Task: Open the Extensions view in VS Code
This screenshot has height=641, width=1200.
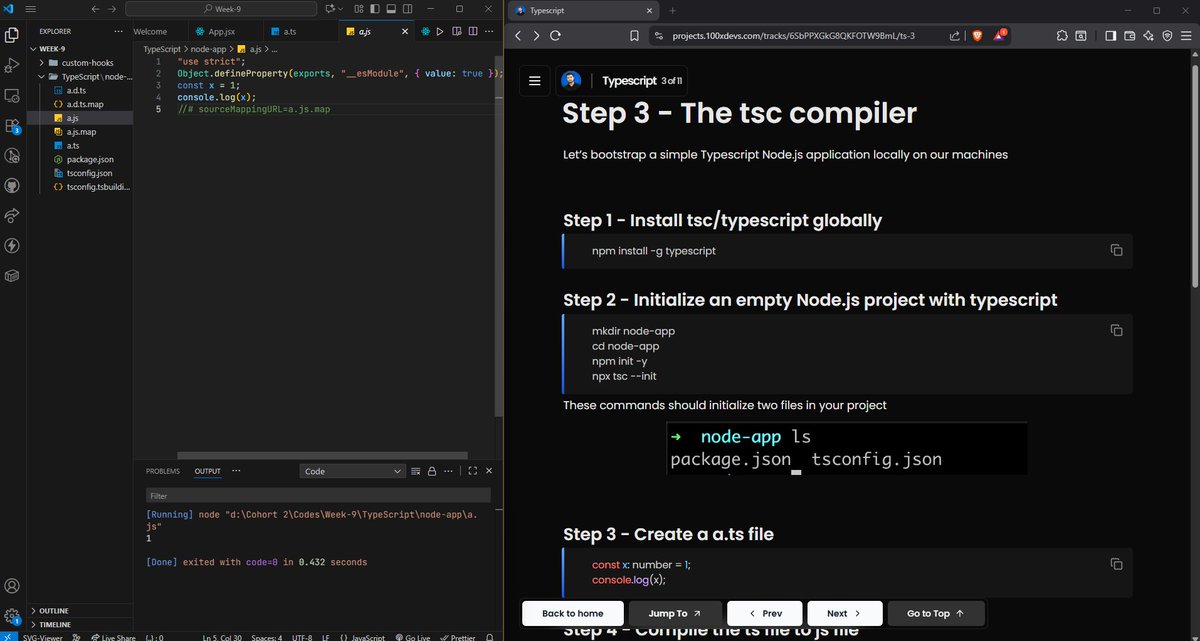Action: (12, 126)
